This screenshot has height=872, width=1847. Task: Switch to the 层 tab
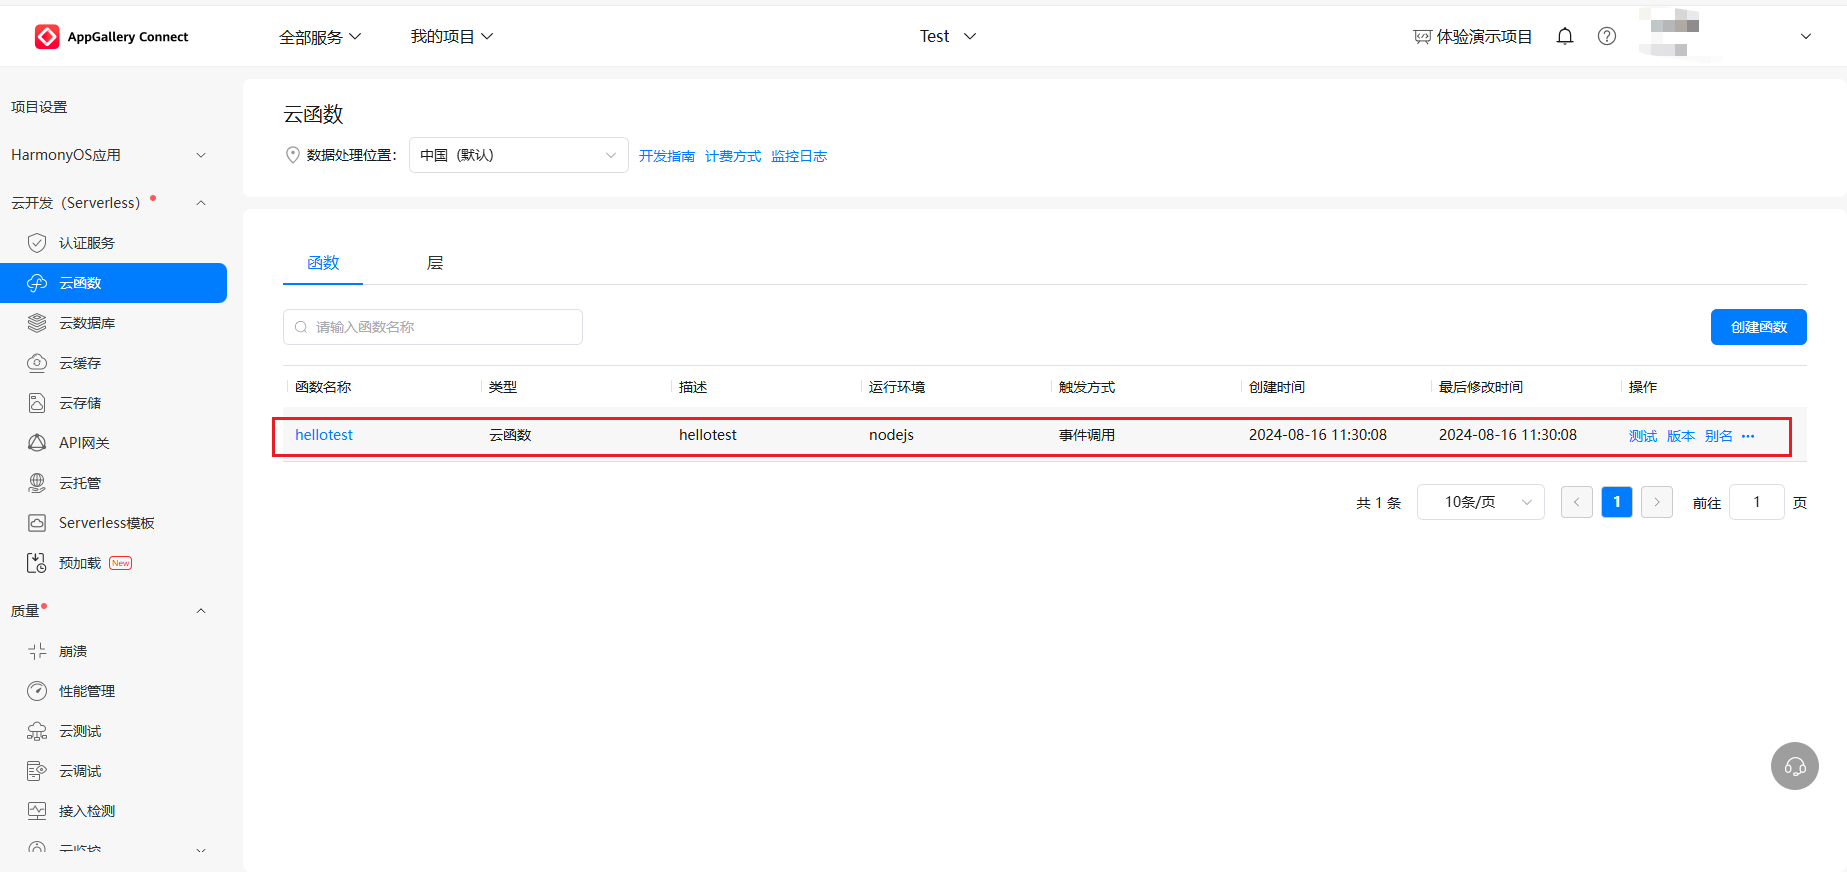coord(435,263)
